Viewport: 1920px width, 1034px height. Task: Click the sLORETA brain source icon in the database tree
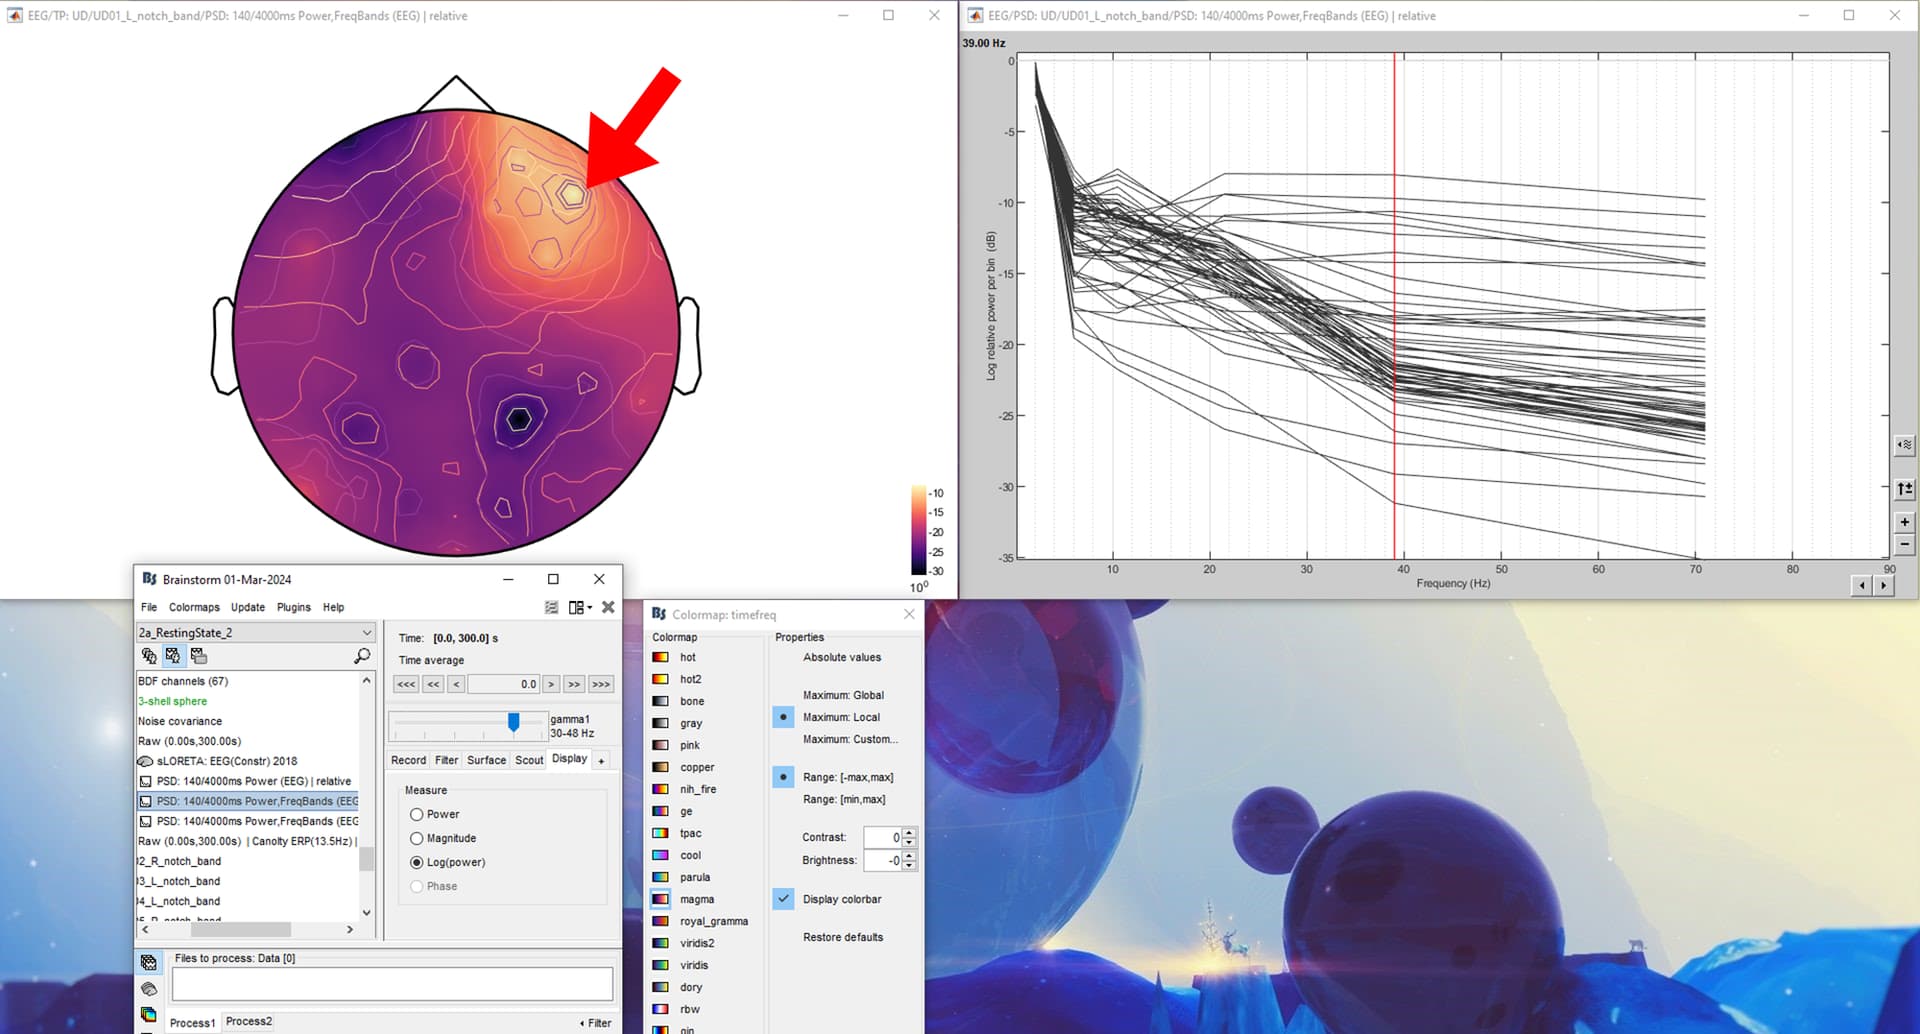(x=145, y=761)
